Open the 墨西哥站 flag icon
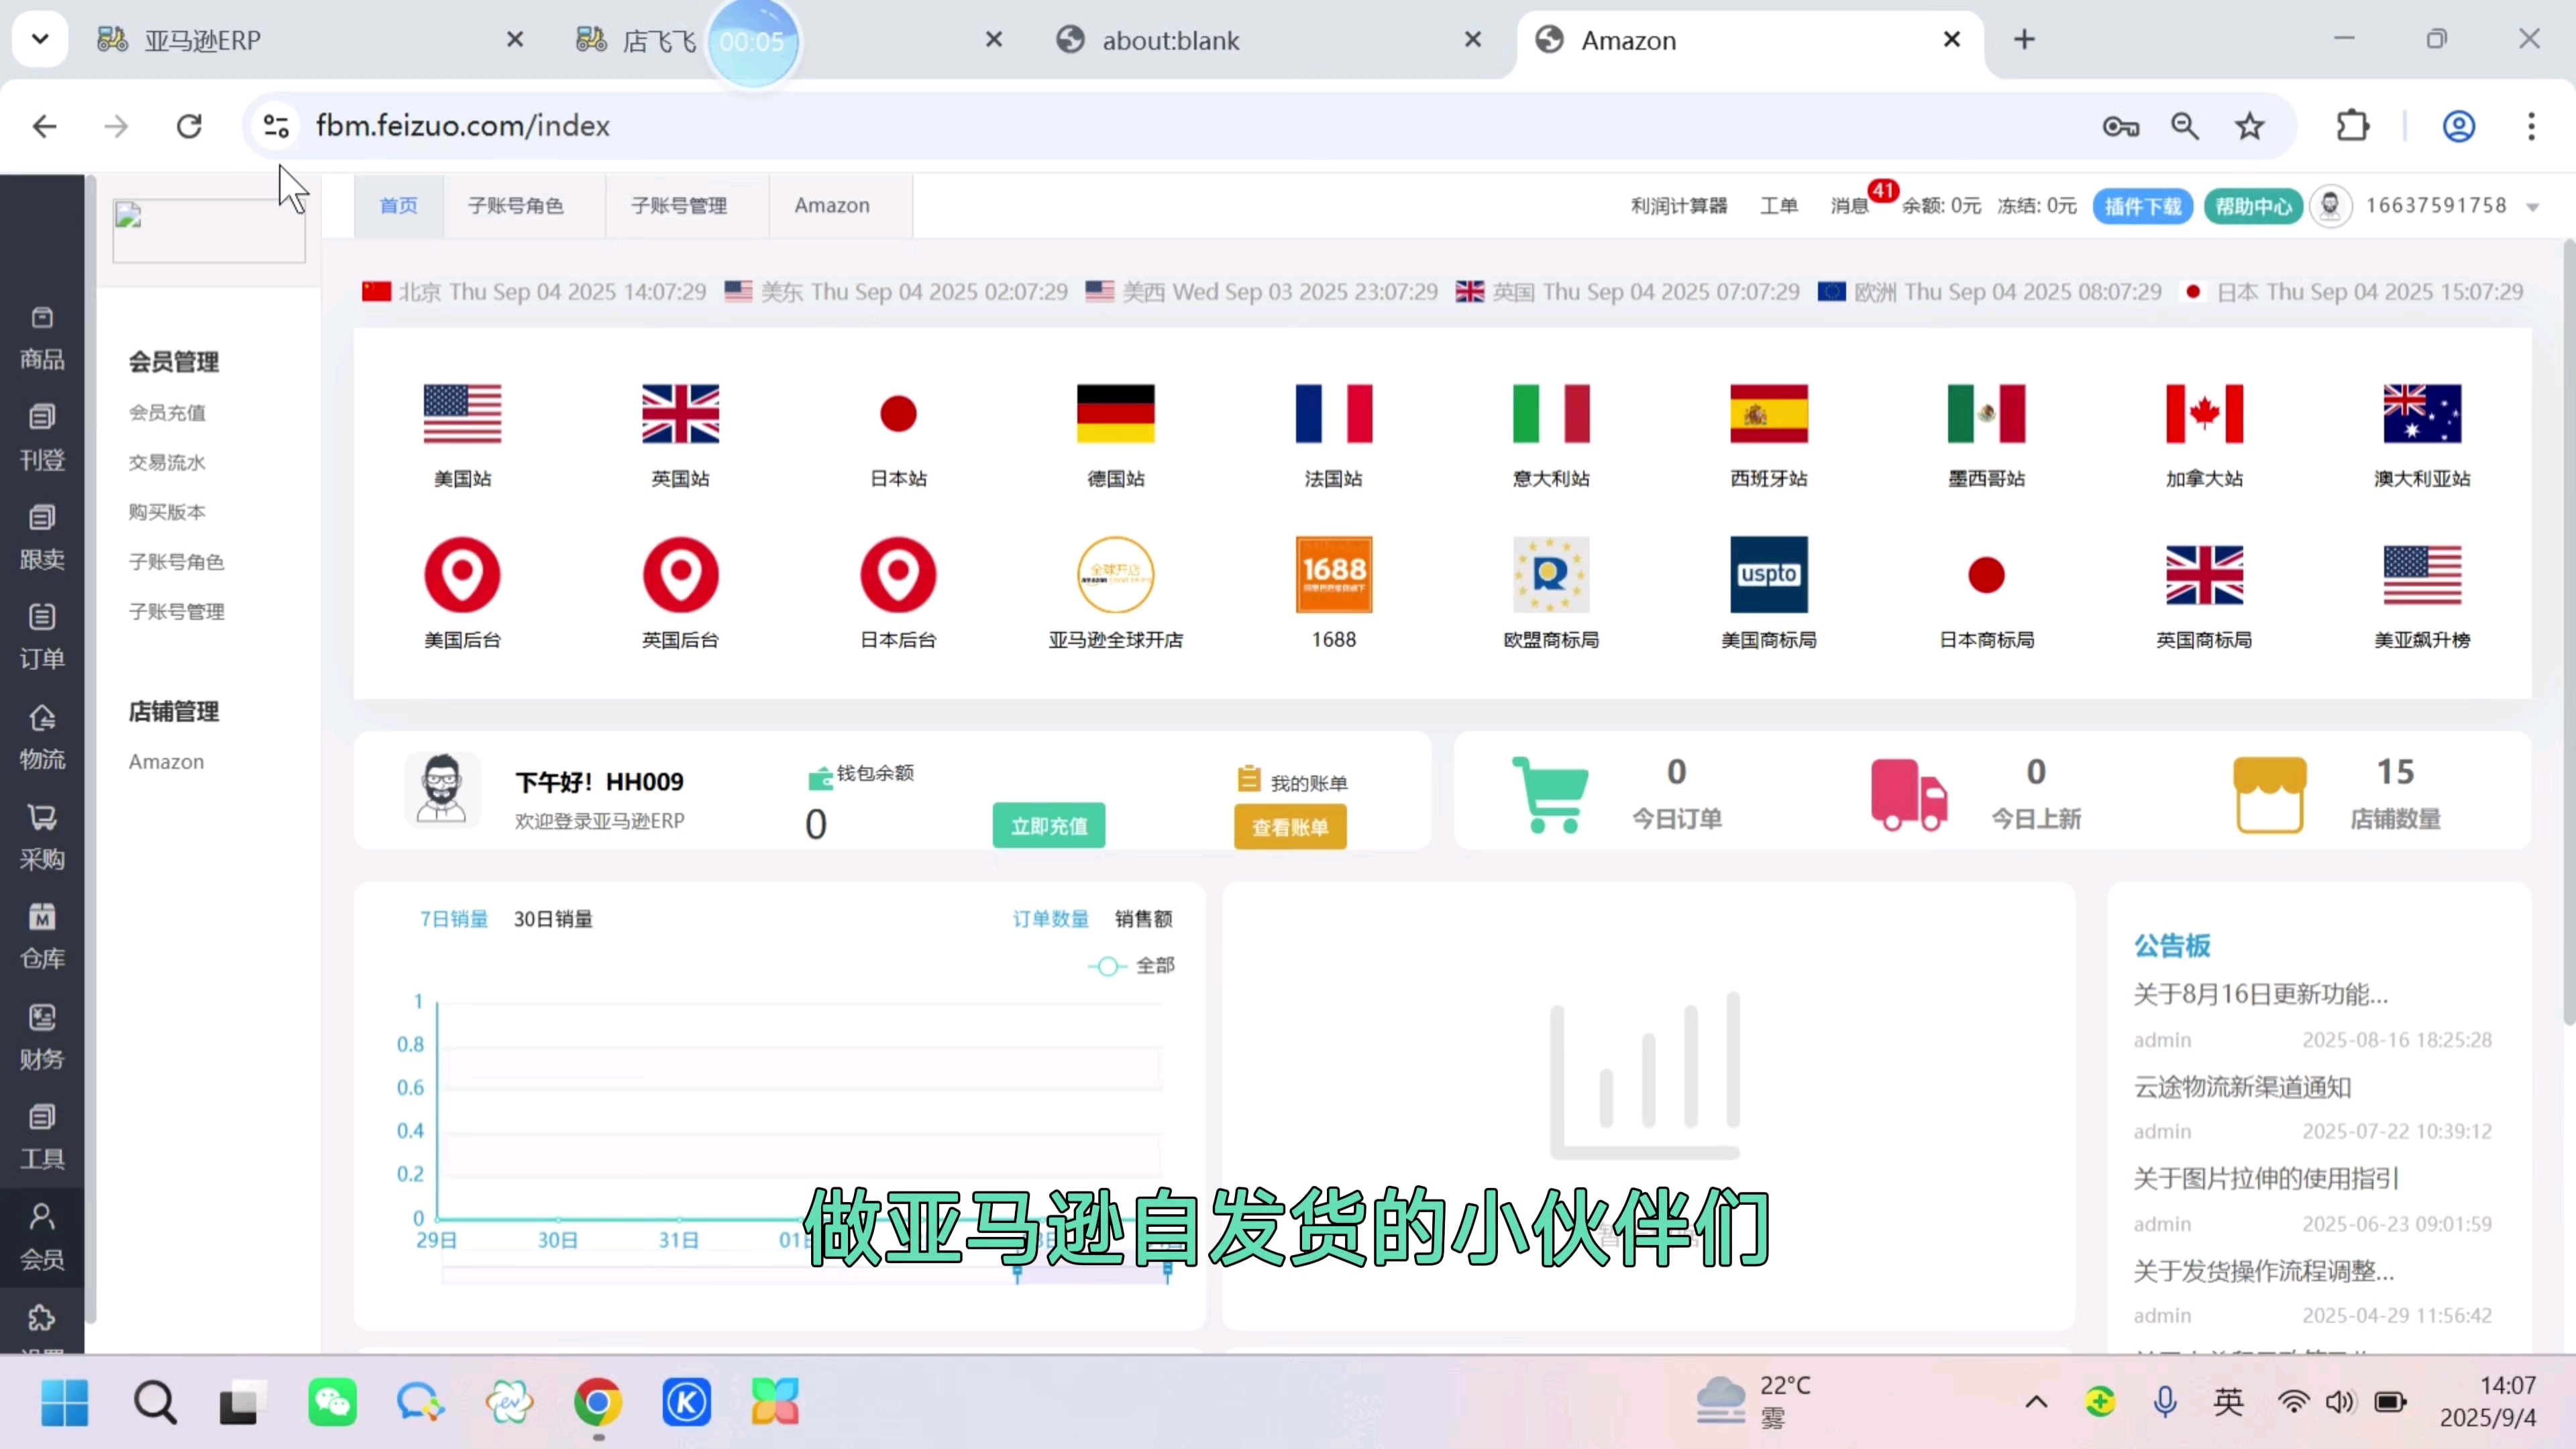 click(x=1987, y=414)
